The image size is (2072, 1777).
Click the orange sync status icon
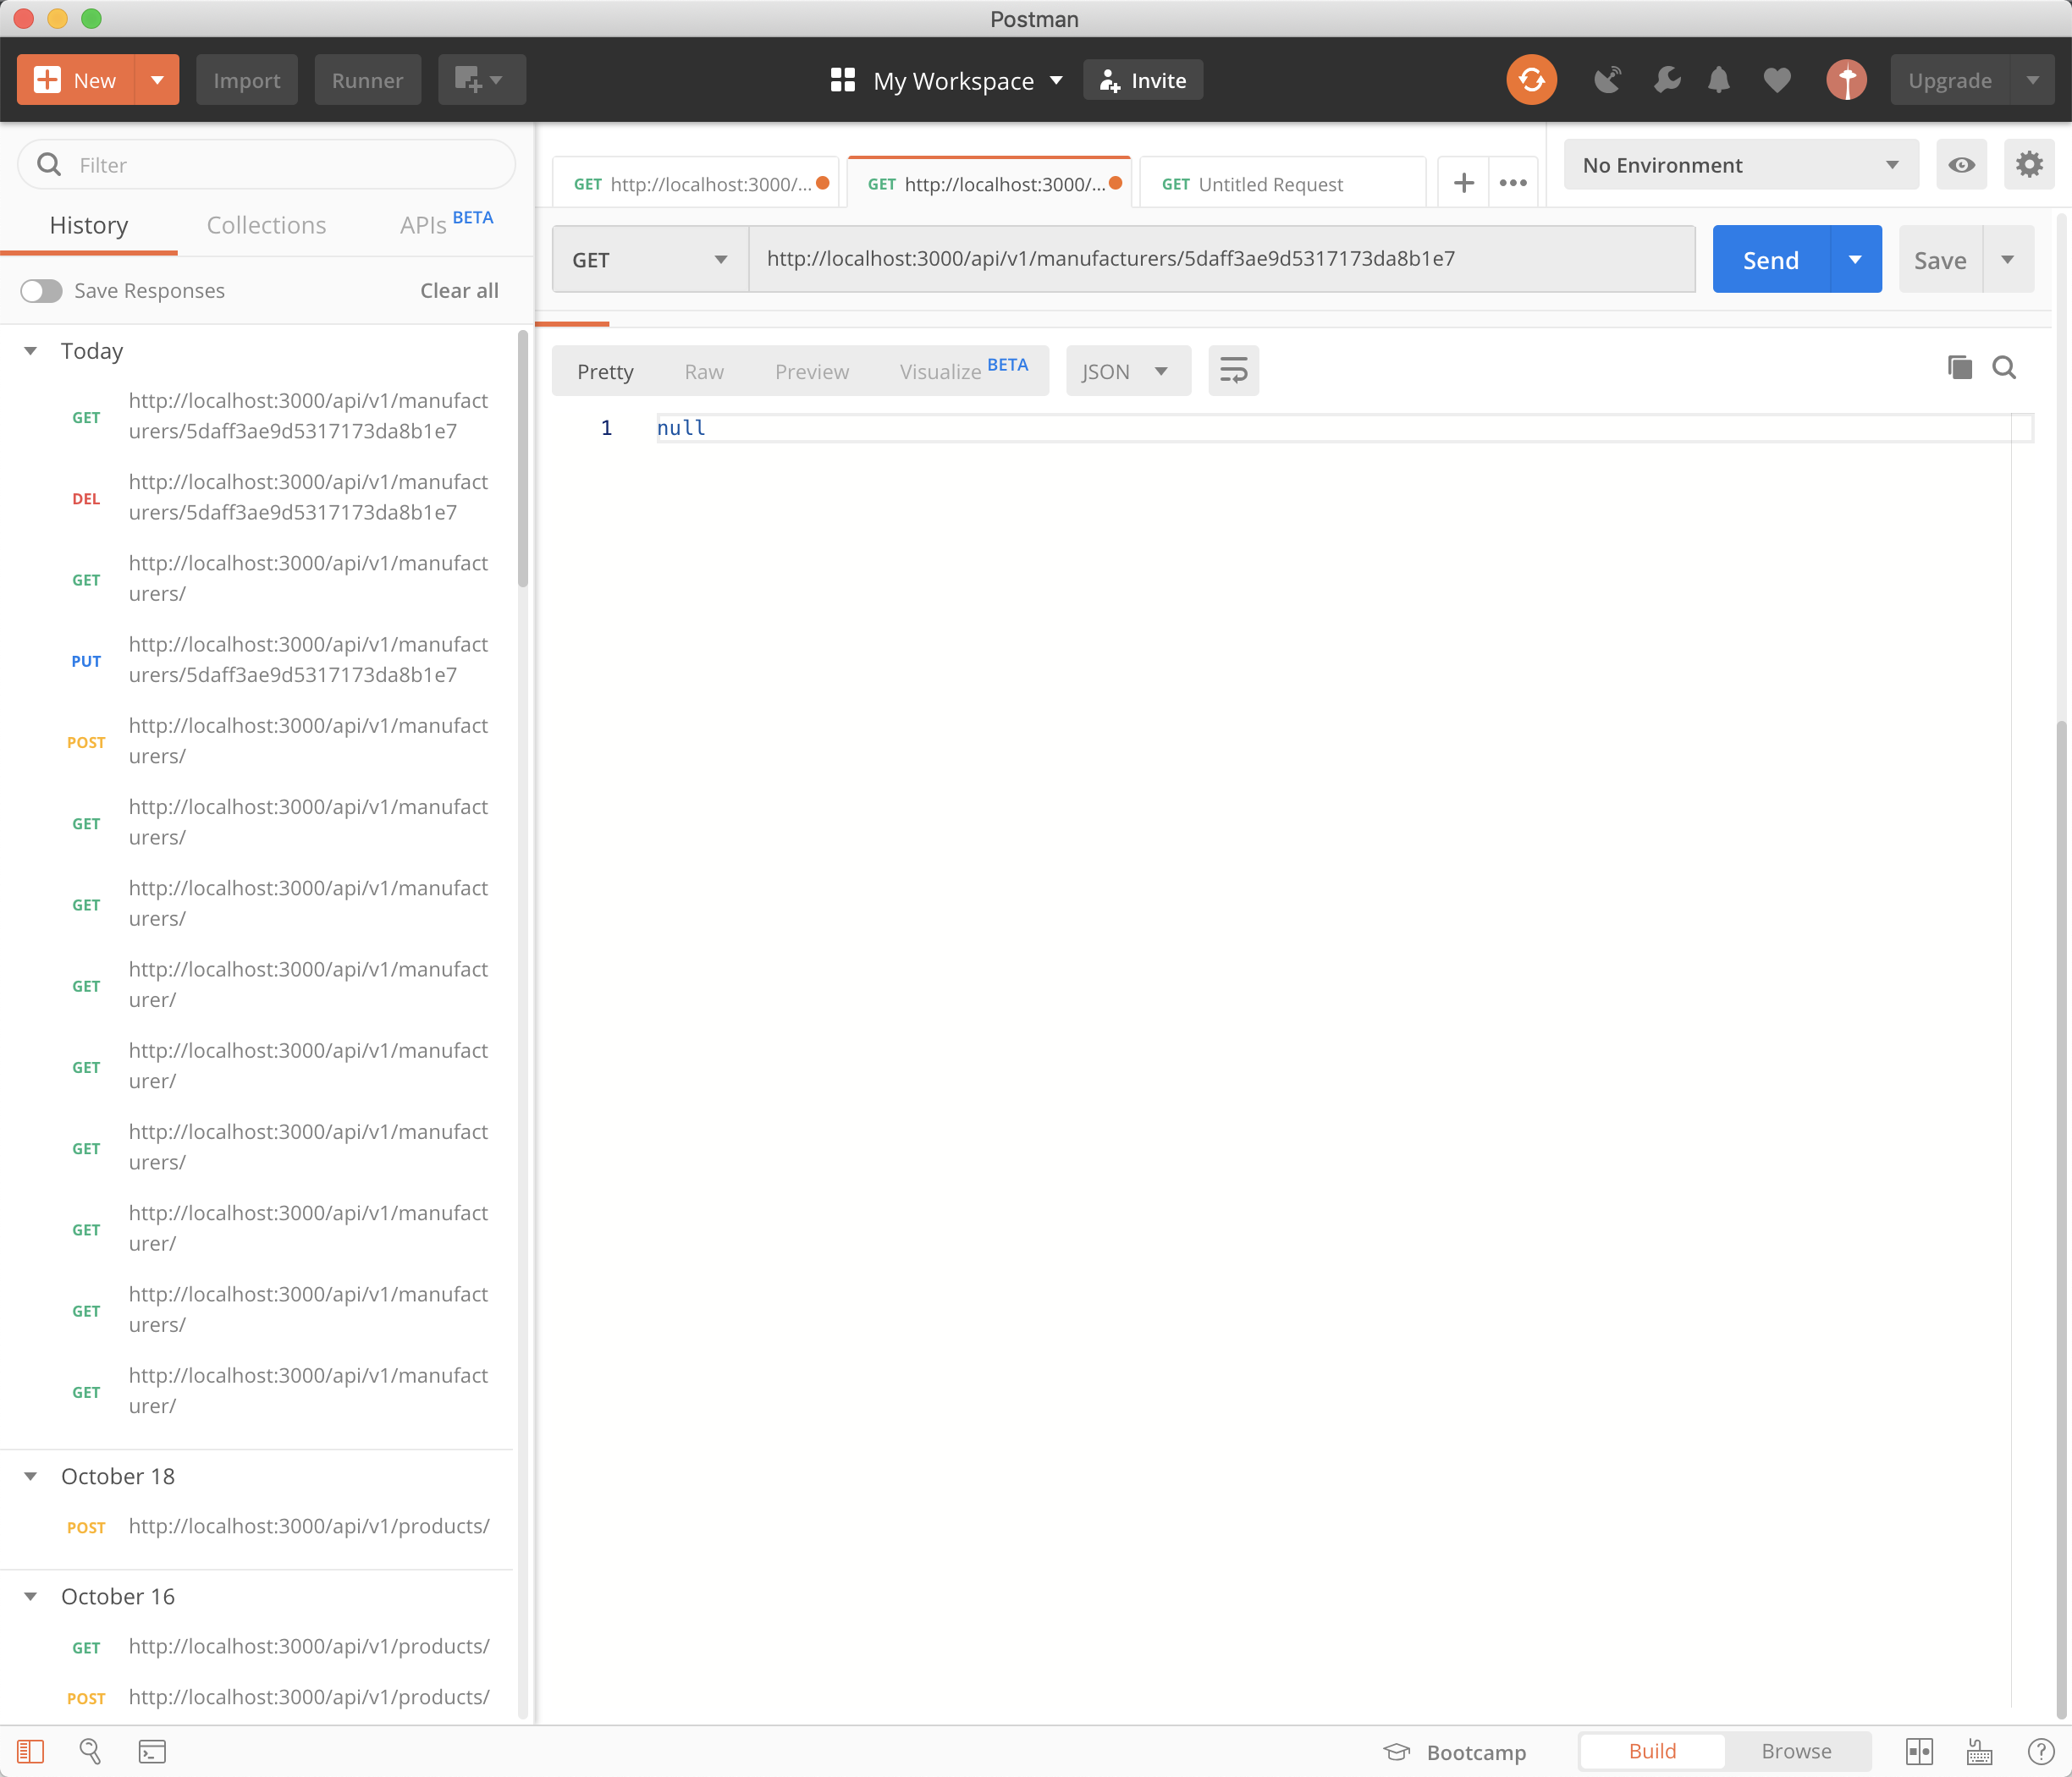(x=1530, y=80)
